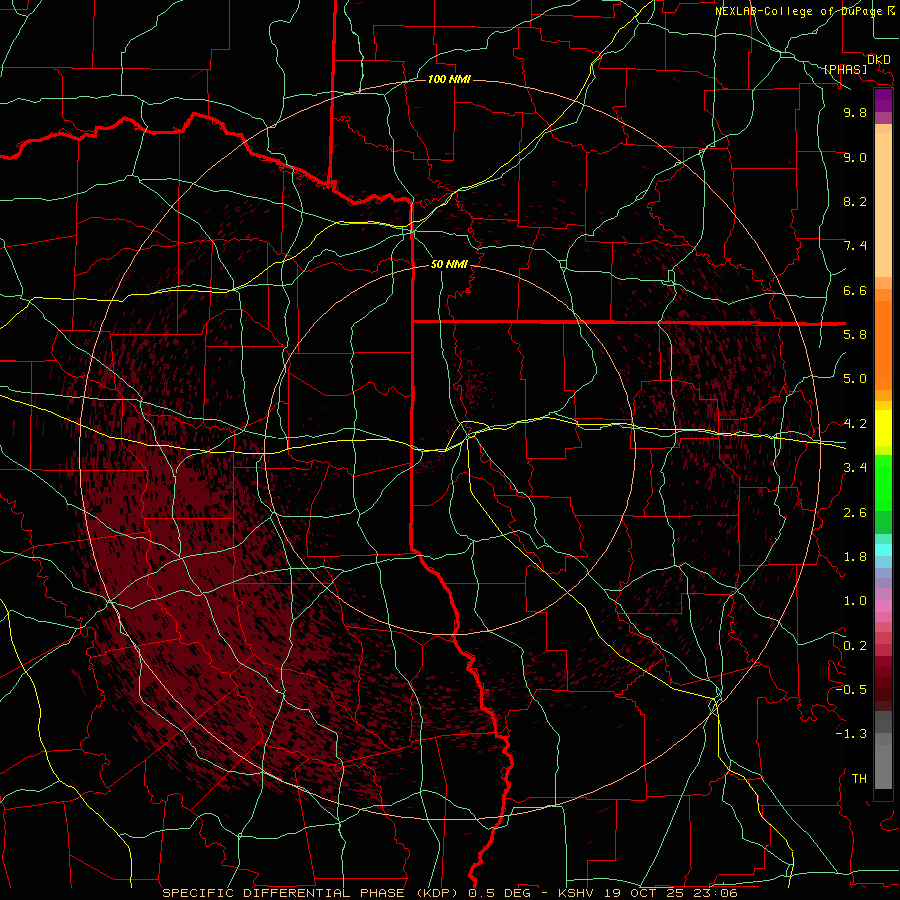Screen dimensions: 900x900
Task: Click the 7.4 scale value
Action: click(x=855, y=246)
